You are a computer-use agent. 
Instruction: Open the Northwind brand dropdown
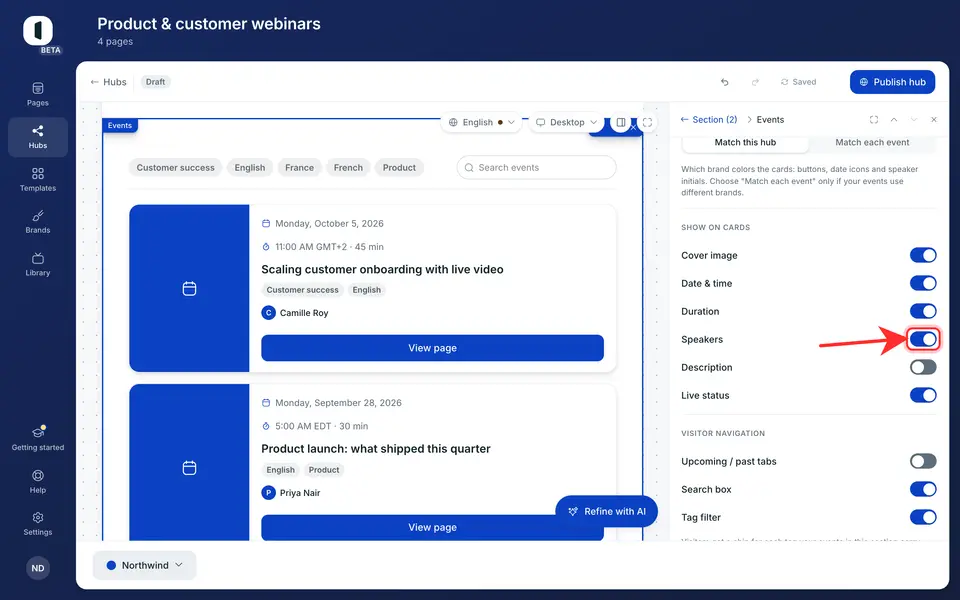(x=144, y=565)
